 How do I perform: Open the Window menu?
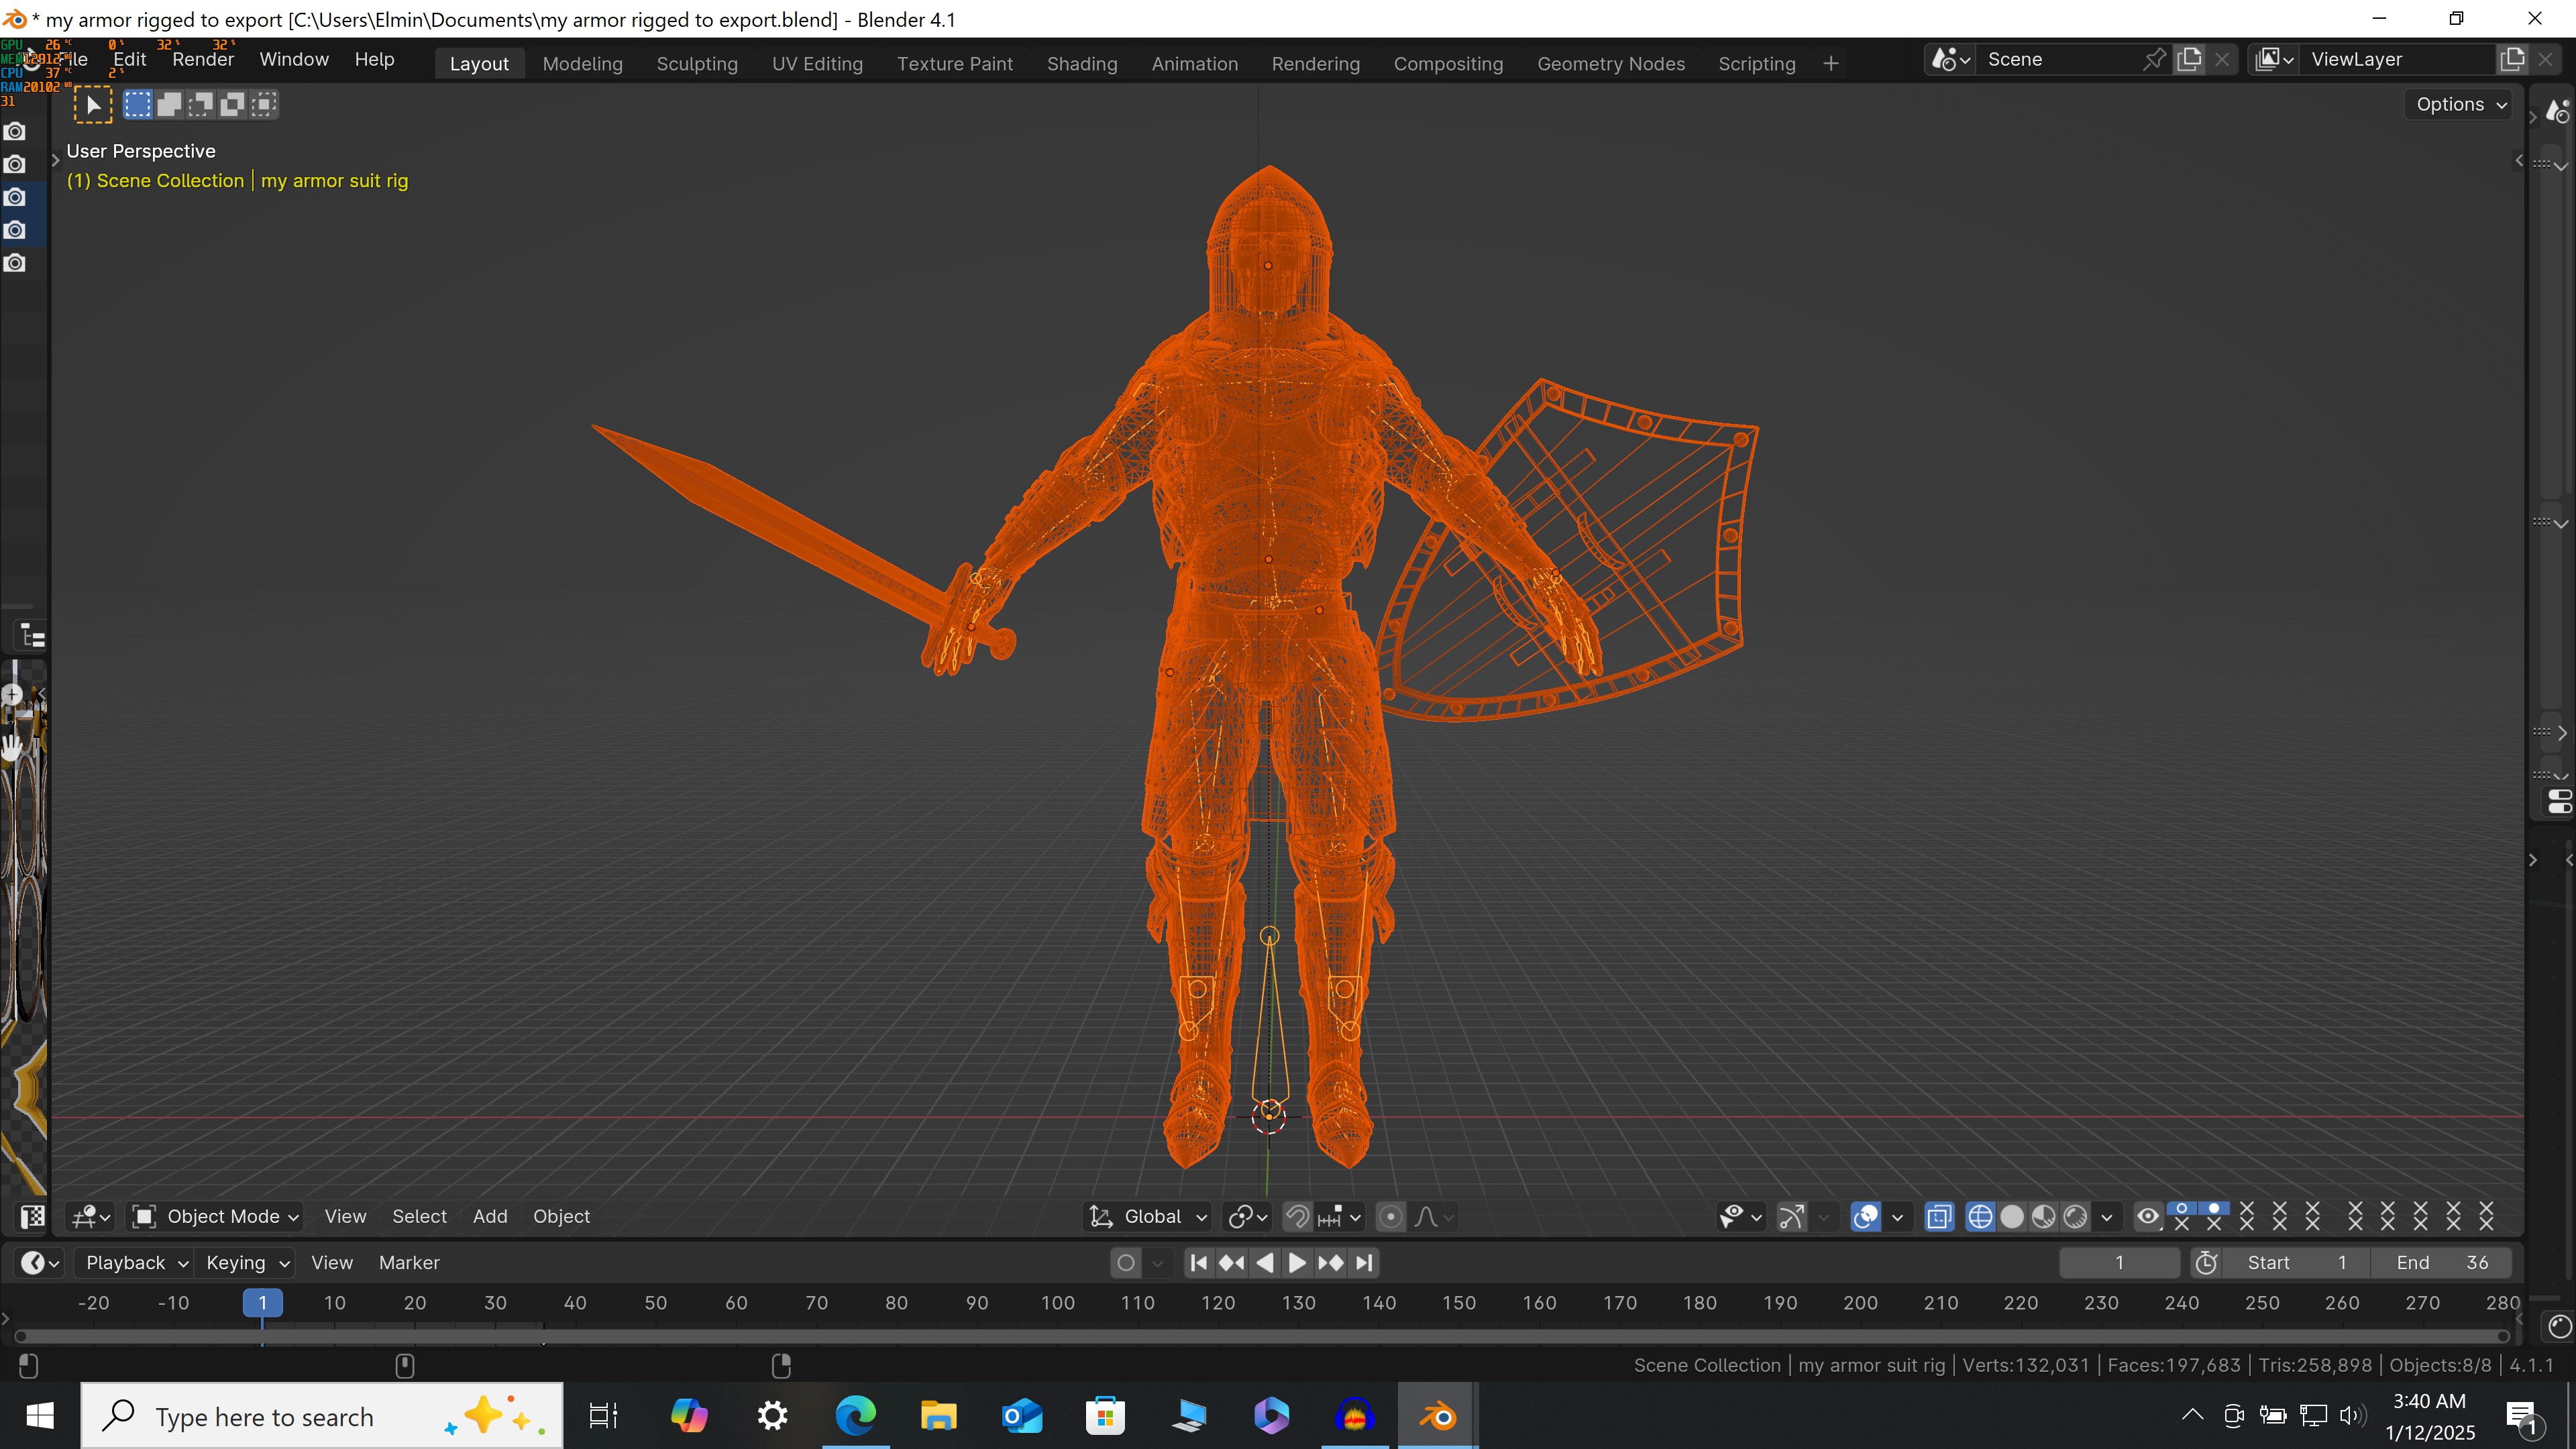(294, 59)
